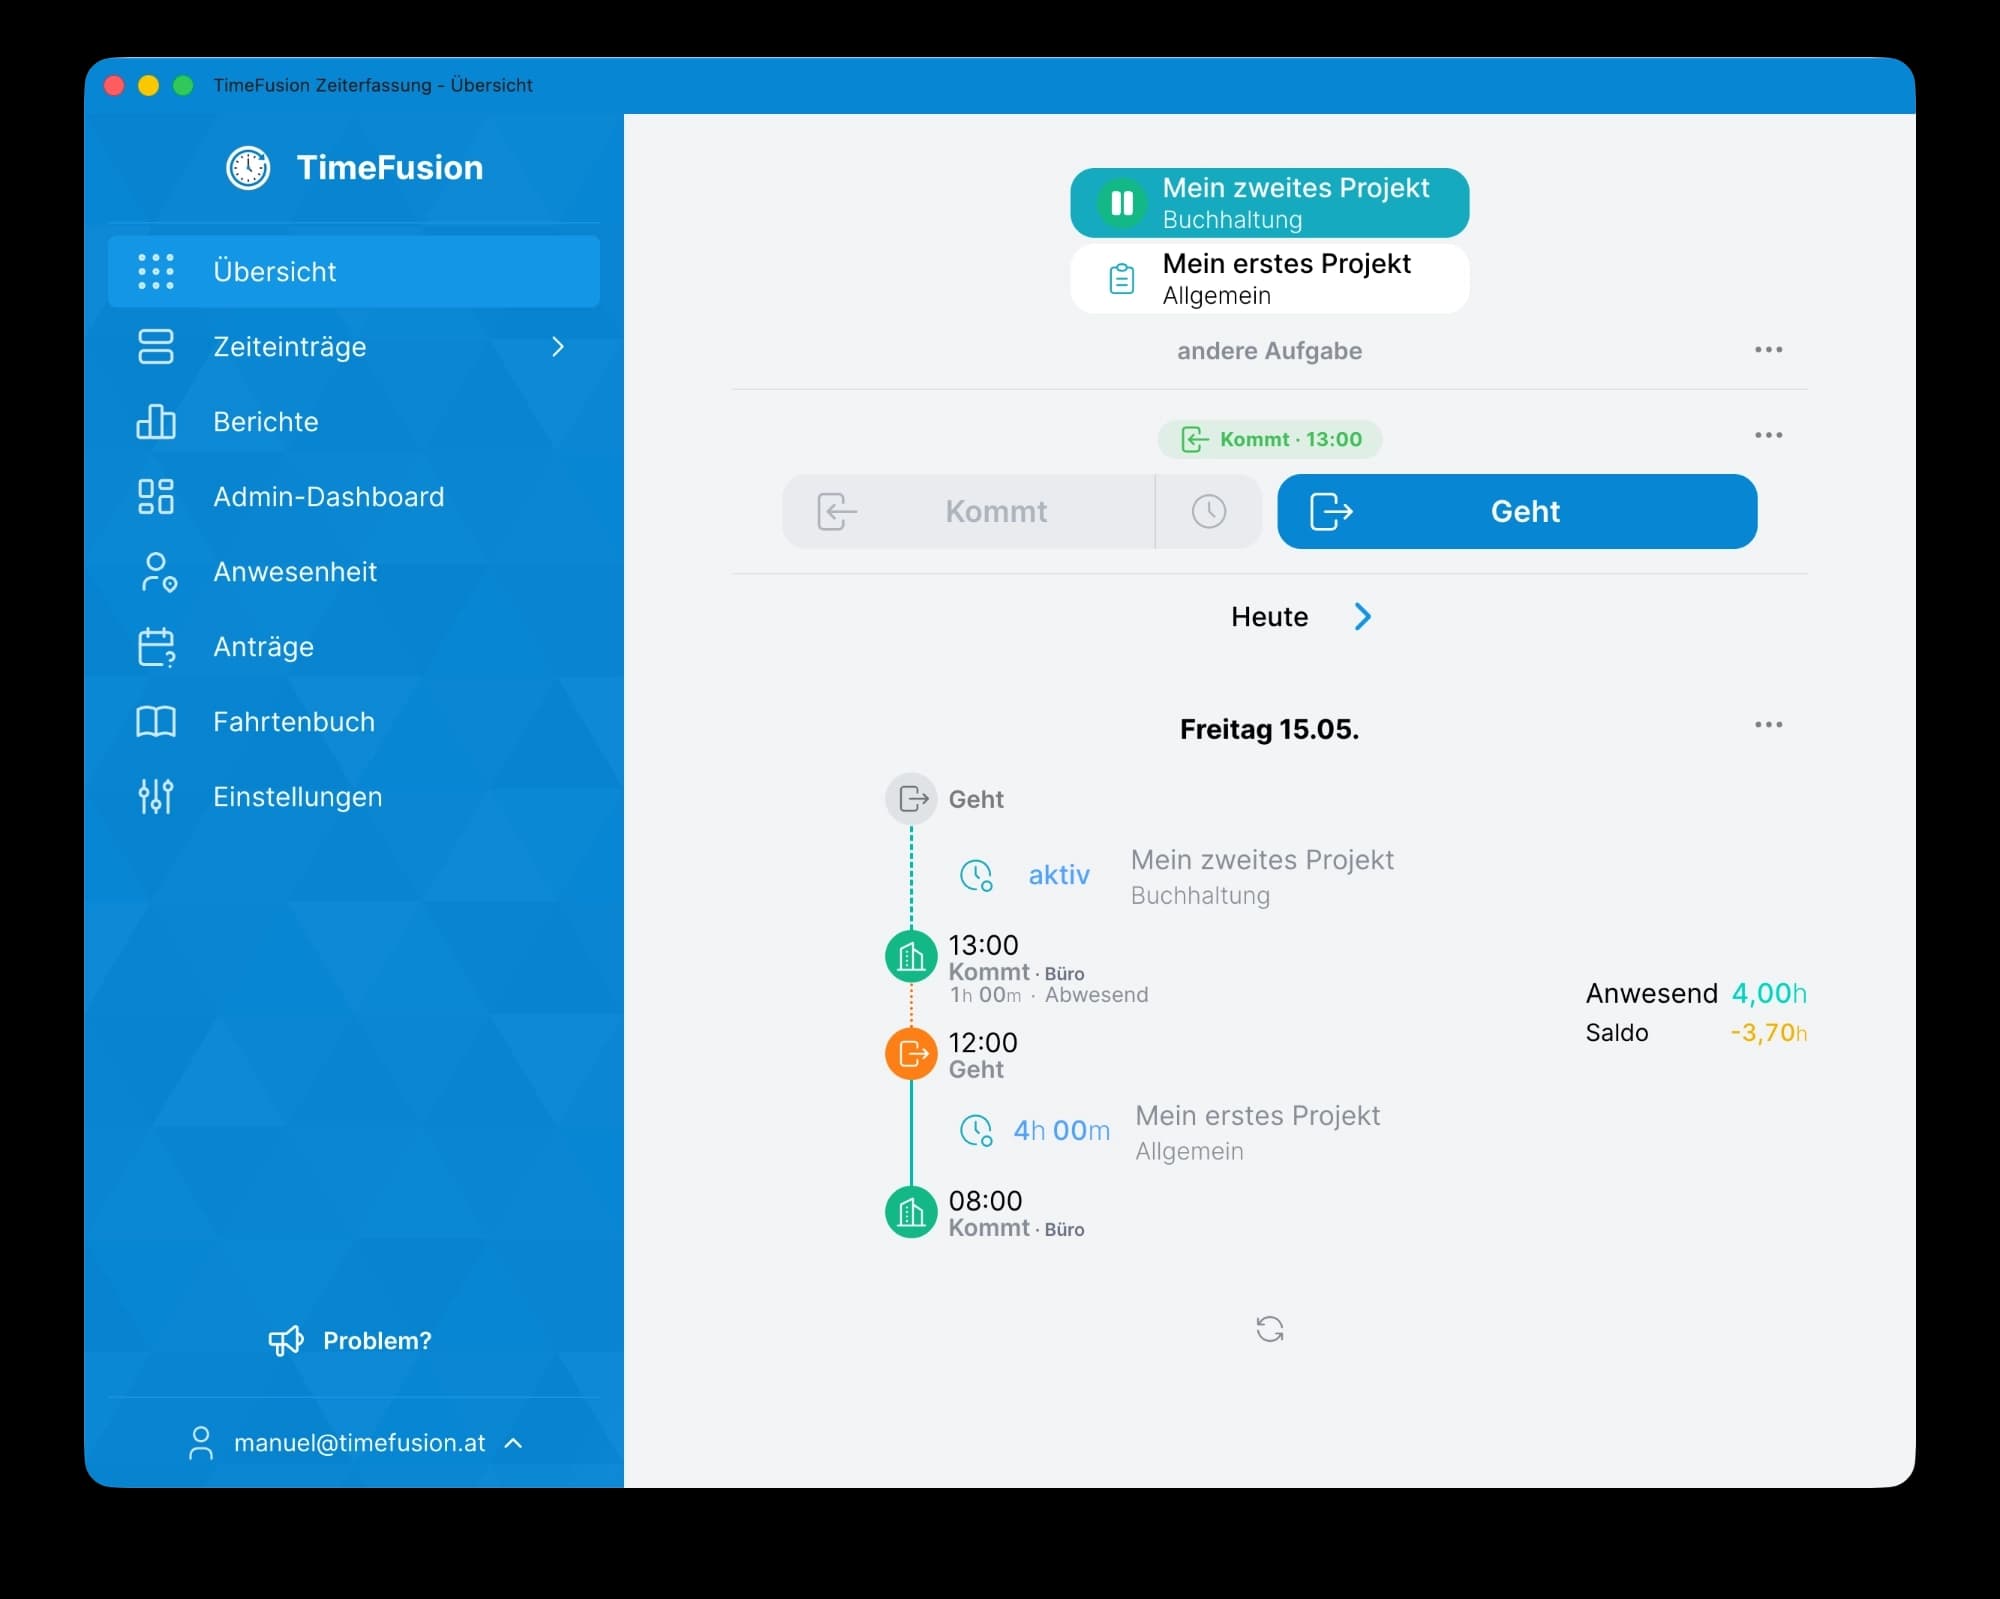Click the grey Geht icon at timeline top
Image resolution: width=2000 pixels, height=1599 pixels.
(x=911, y=799)
